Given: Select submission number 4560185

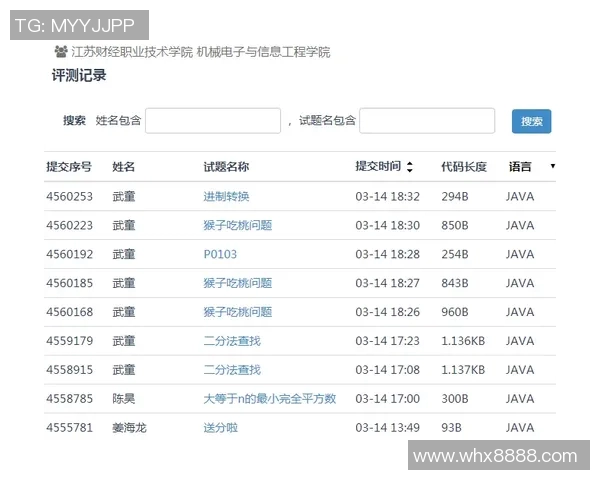Looking at the screenshot, I should tap(69, 283).
